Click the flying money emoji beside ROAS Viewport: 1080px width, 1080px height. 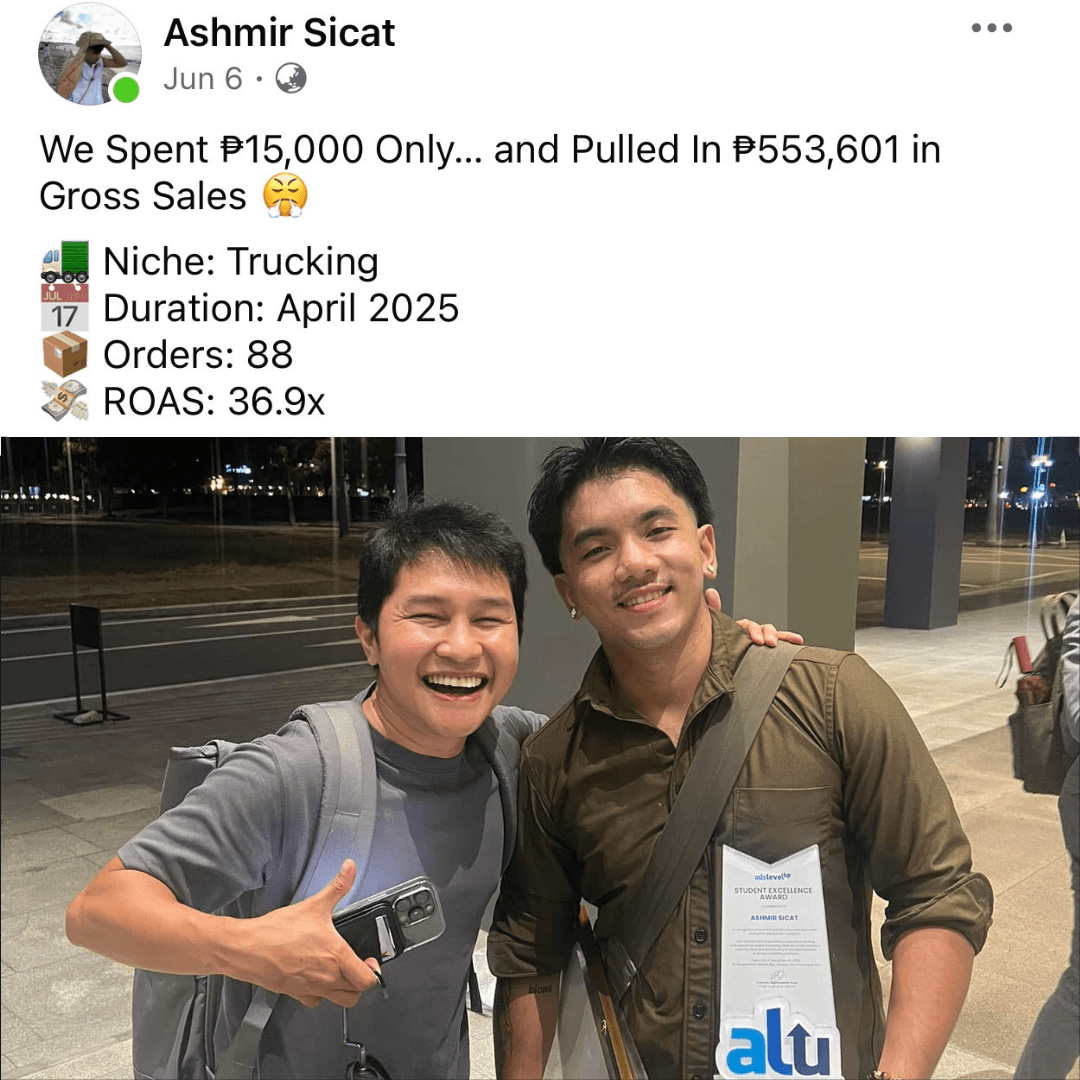[x=65, y=400]
